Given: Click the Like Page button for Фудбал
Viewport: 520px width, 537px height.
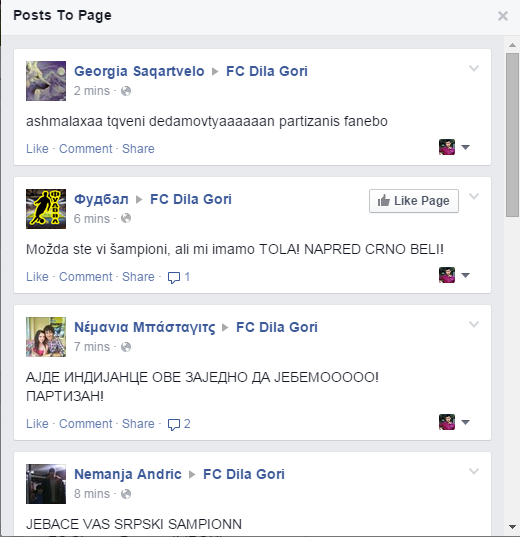Looking at the screenshot, I should pyautogui.click(x=414, y=201).
